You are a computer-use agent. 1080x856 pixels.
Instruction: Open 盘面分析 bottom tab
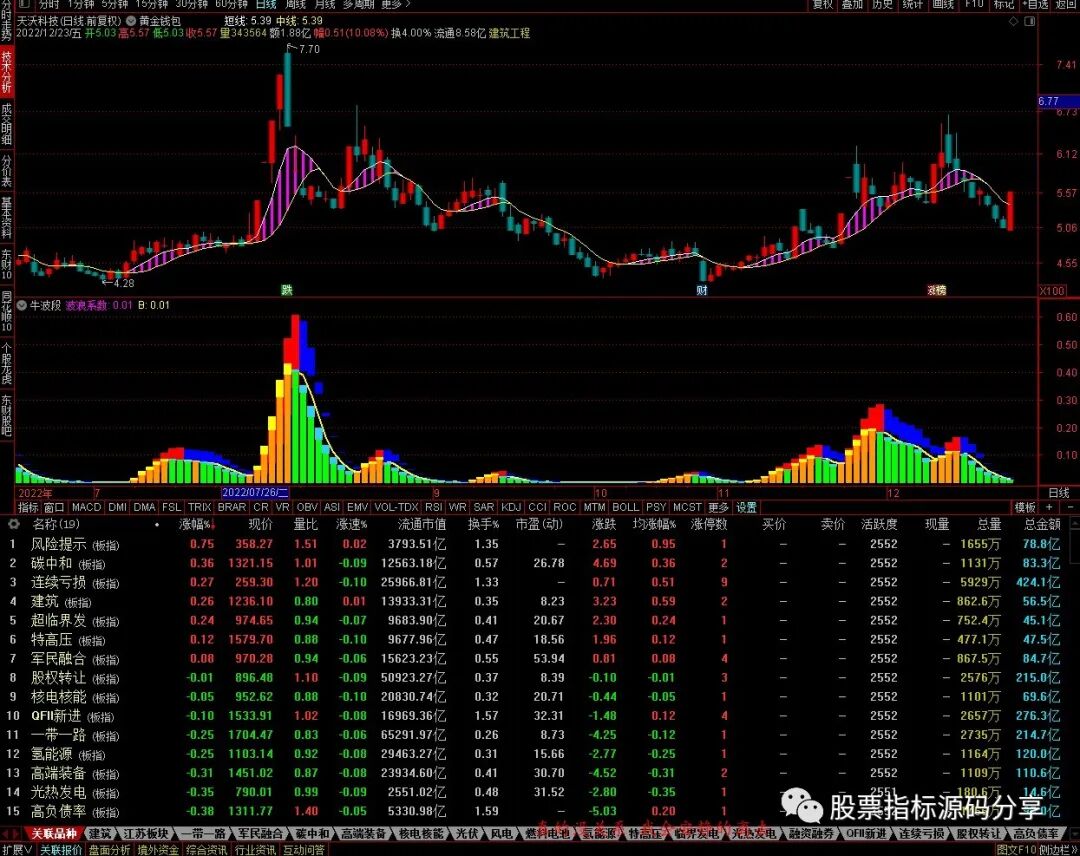pos(110,850)
